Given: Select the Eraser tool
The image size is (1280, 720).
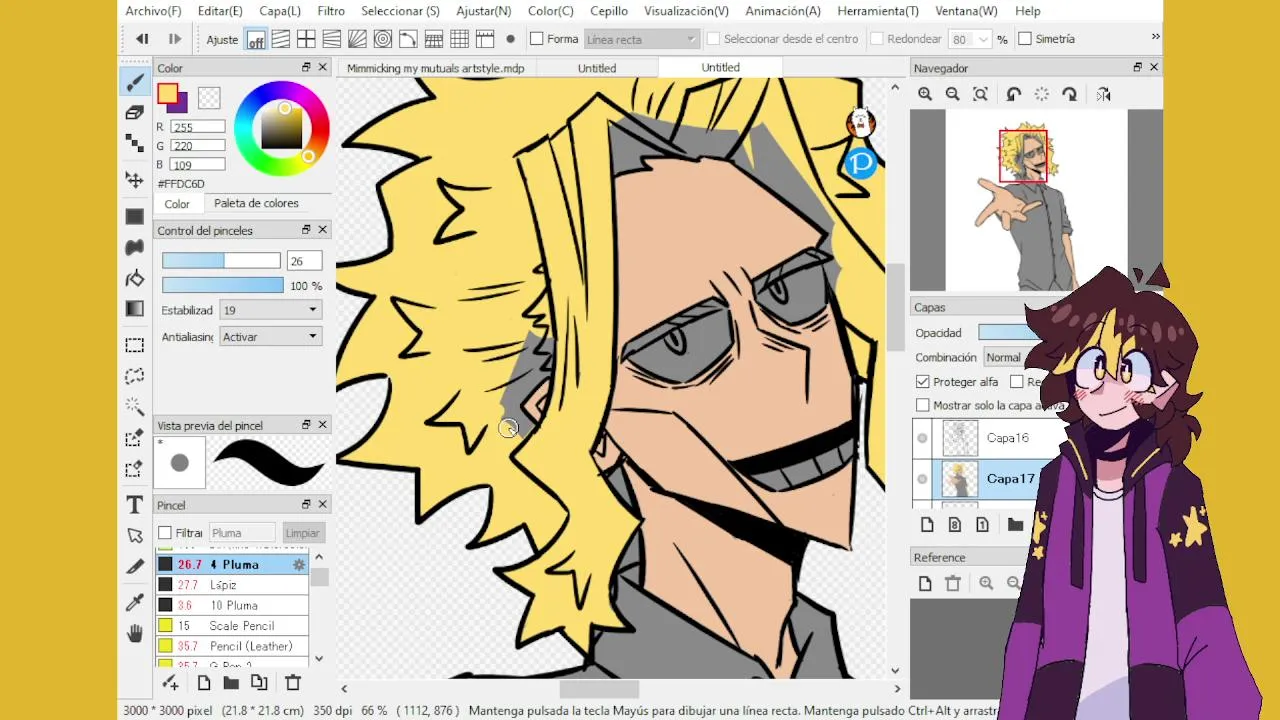Looking at the screenshot, I should 134,113.
